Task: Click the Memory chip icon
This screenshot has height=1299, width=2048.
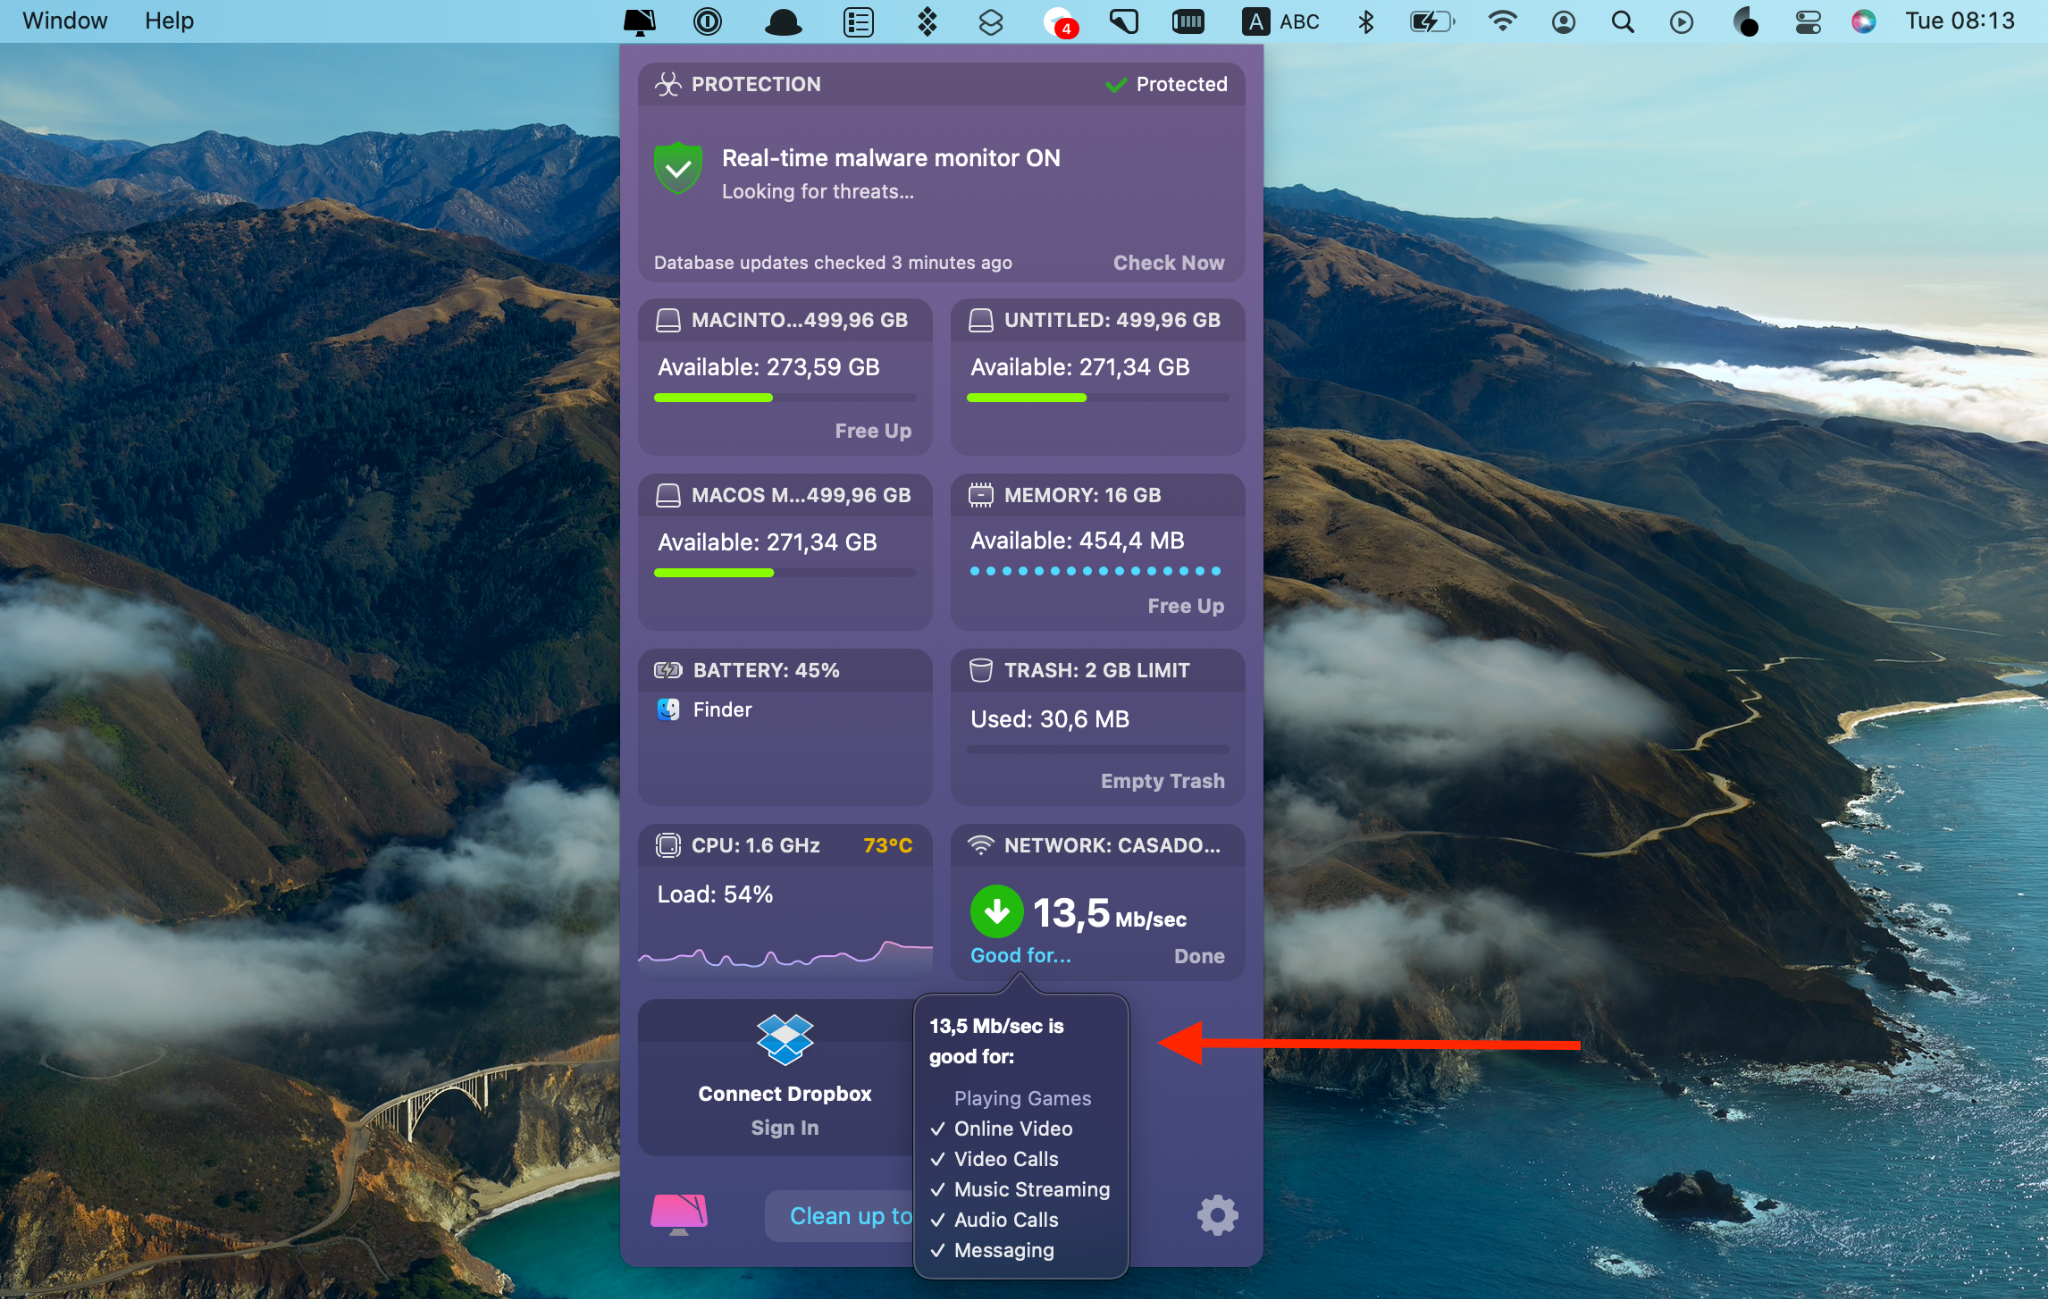Action: (x=981, y=494)
